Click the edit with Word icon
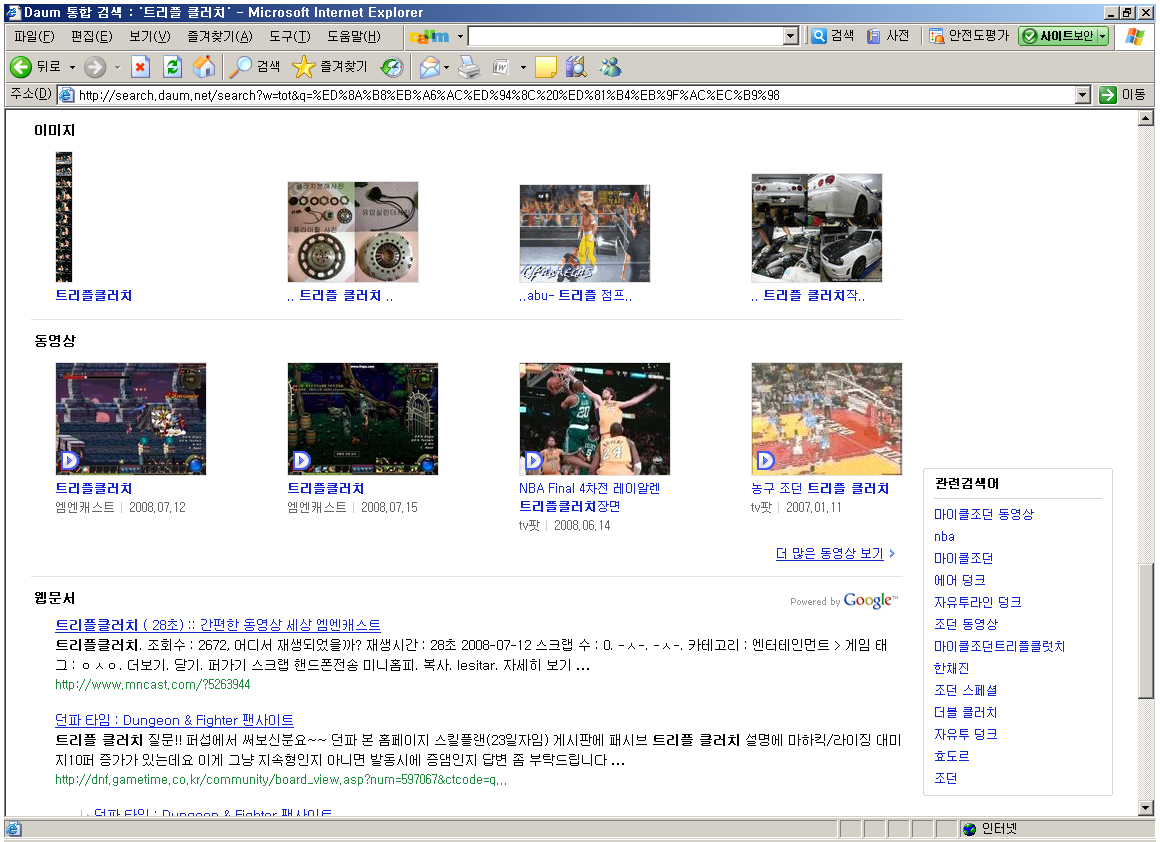1160x842 pixels. 501,67
